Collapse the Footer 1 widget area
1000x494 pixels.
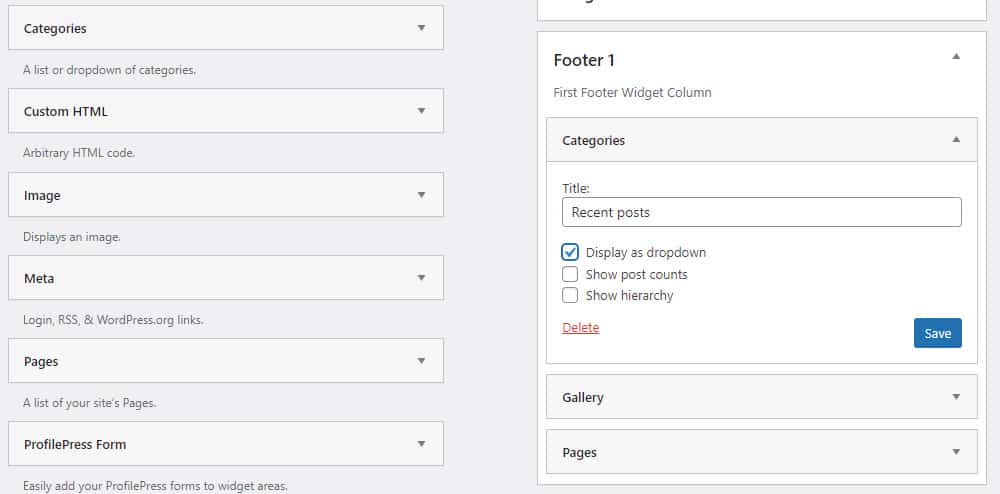[x=956, y=57]
